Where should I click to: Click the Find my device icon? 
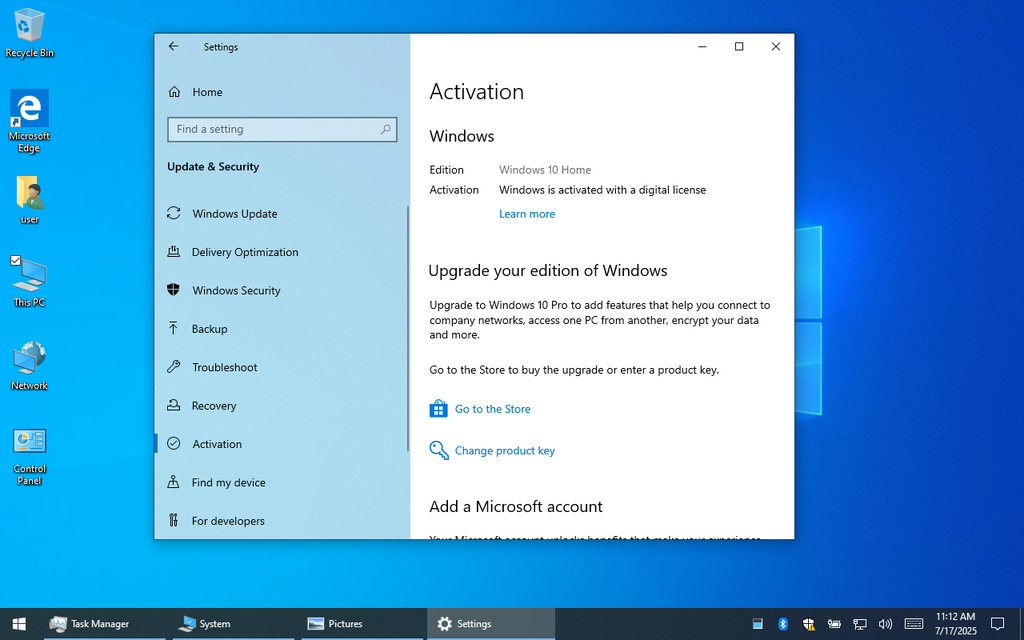pyautogui.click(x=173, y=482)
